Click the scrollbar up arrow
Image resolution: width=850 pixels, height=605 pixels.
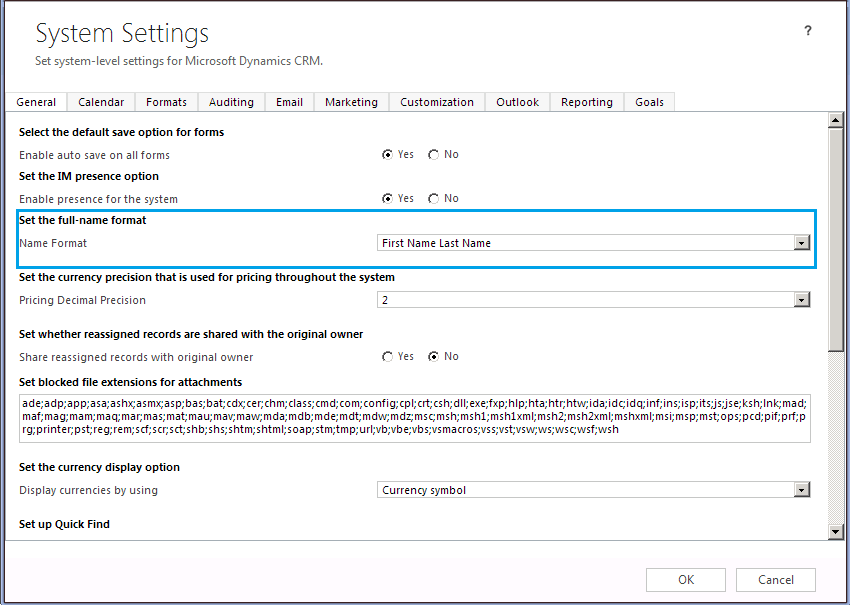836,120
